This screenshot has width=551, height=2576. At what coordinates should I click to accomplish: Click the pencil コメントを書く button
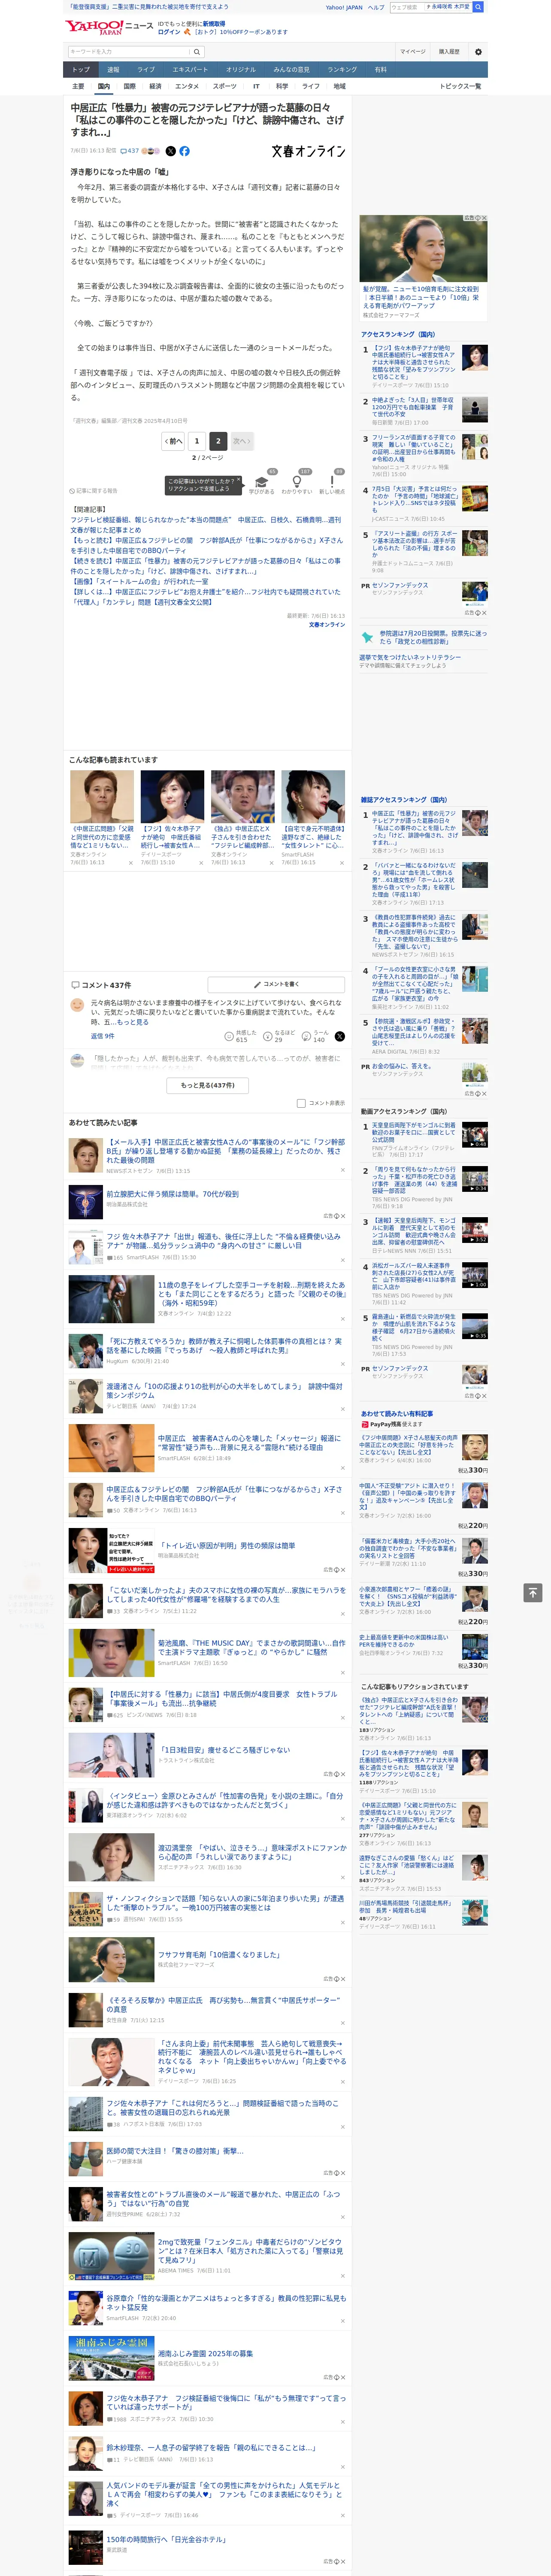(276, 984)
